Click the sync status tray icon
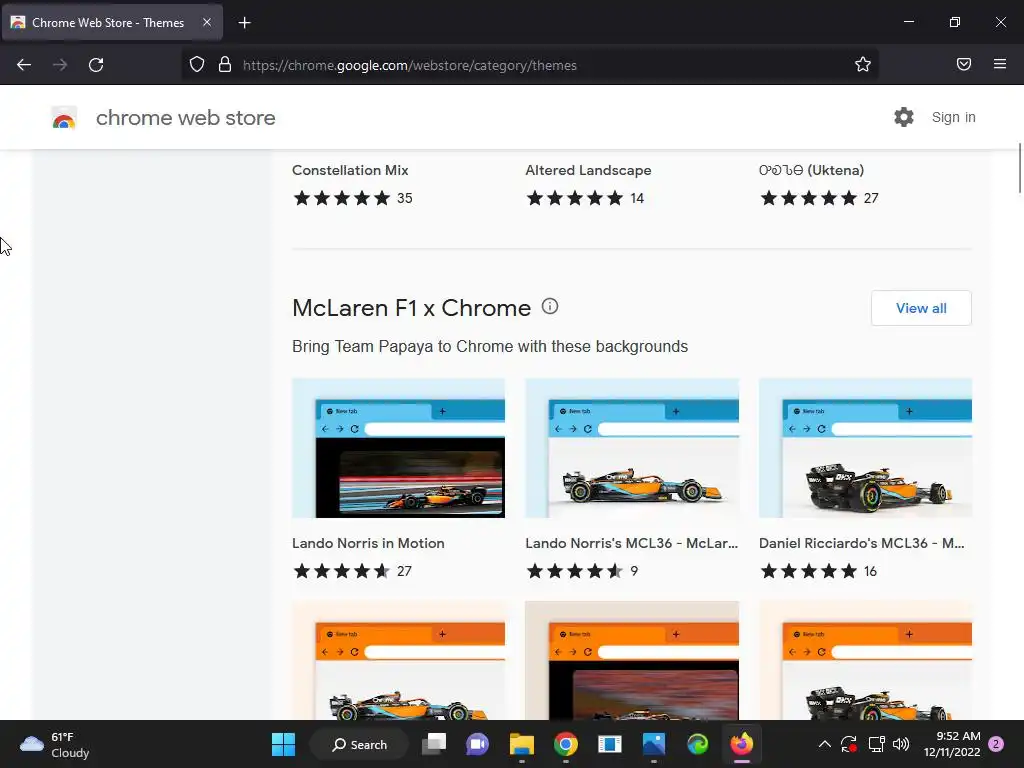The height and width of the screenshot is (768, 1024). click(849, 744)
